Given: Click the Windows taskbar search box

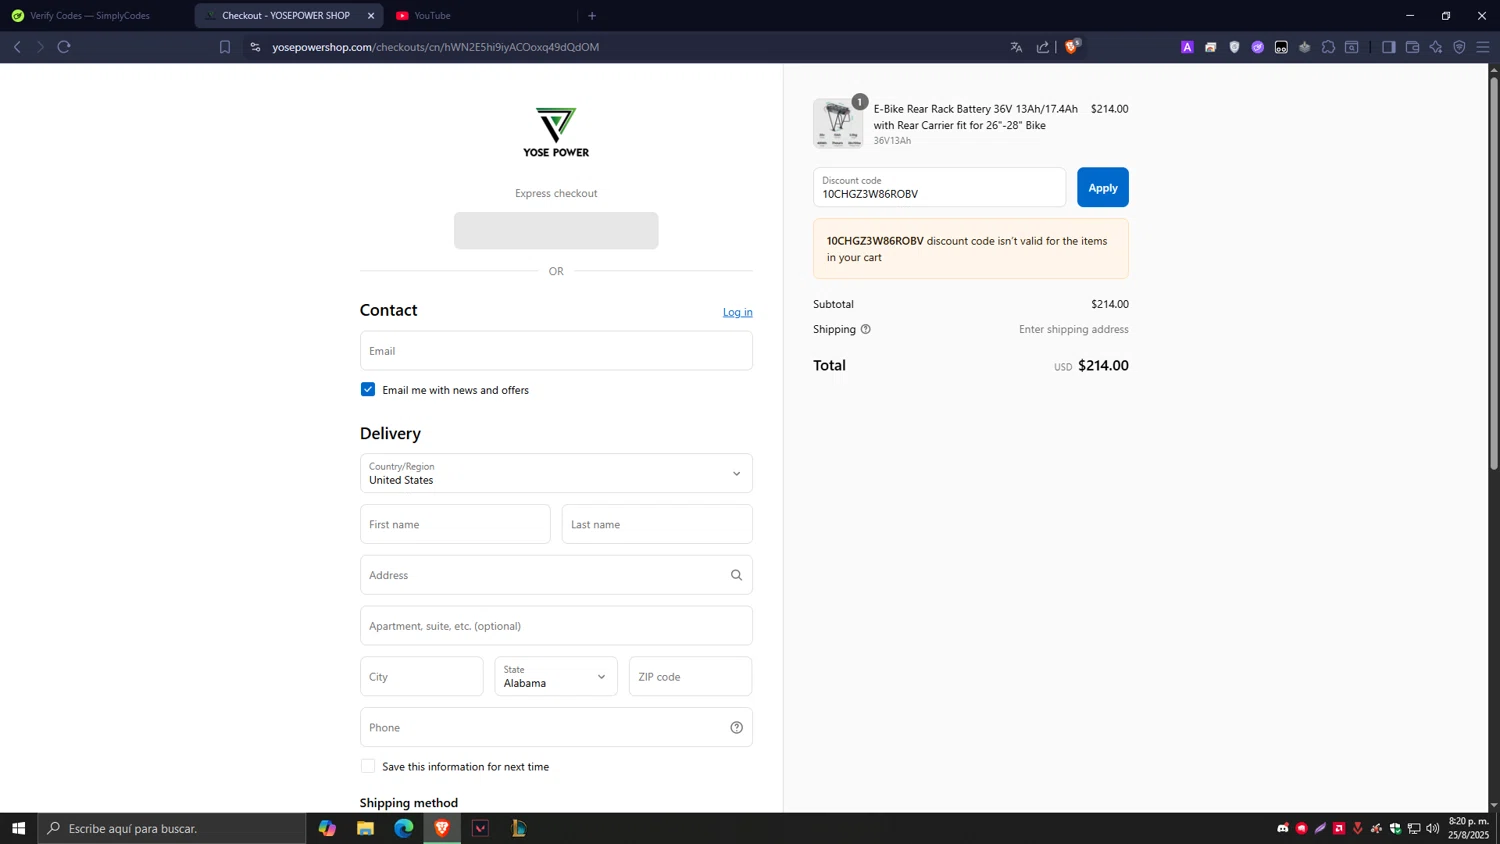Looking at the screenshot, I should point(172,828).
